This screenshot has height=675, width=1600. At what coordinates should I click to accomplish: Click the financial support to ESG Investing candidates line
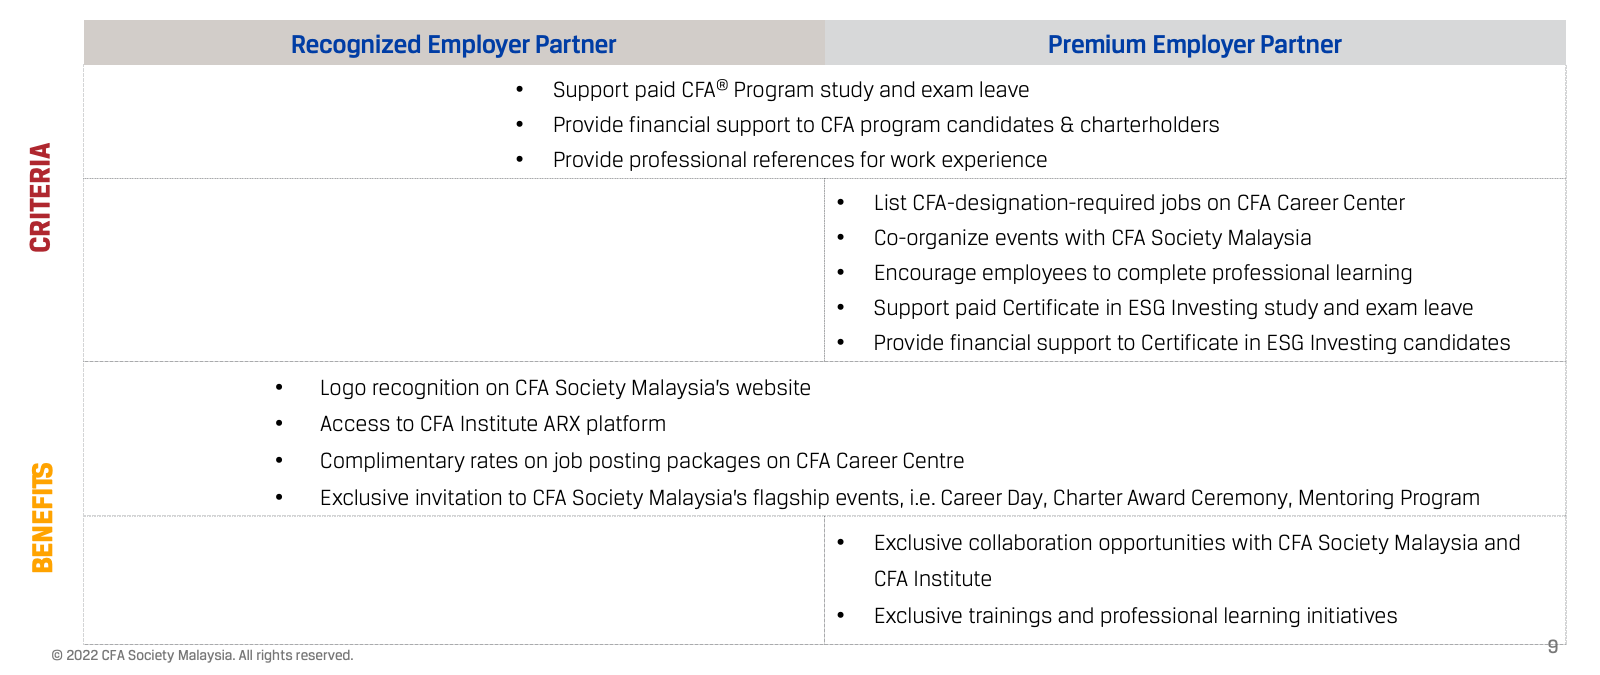1191,343
